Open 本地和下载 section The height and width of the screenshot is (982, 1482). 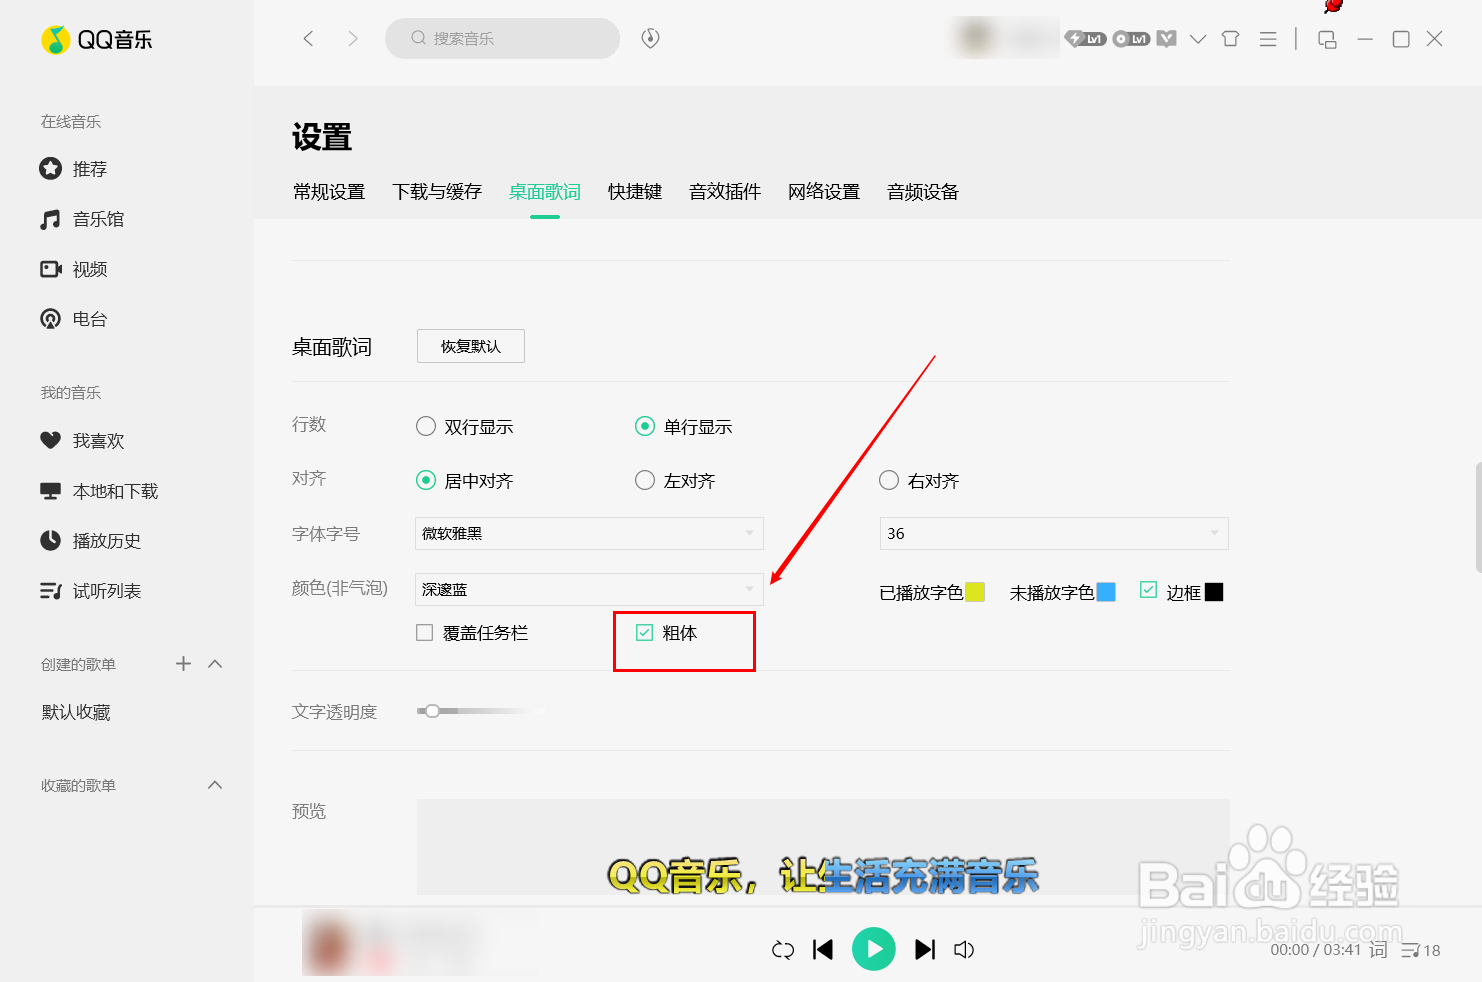(x=99, y=491)
